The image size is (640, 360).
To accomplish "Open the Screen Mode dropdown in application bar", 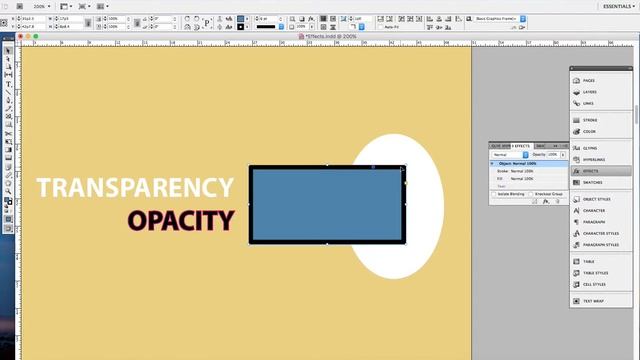I will 84,7.
